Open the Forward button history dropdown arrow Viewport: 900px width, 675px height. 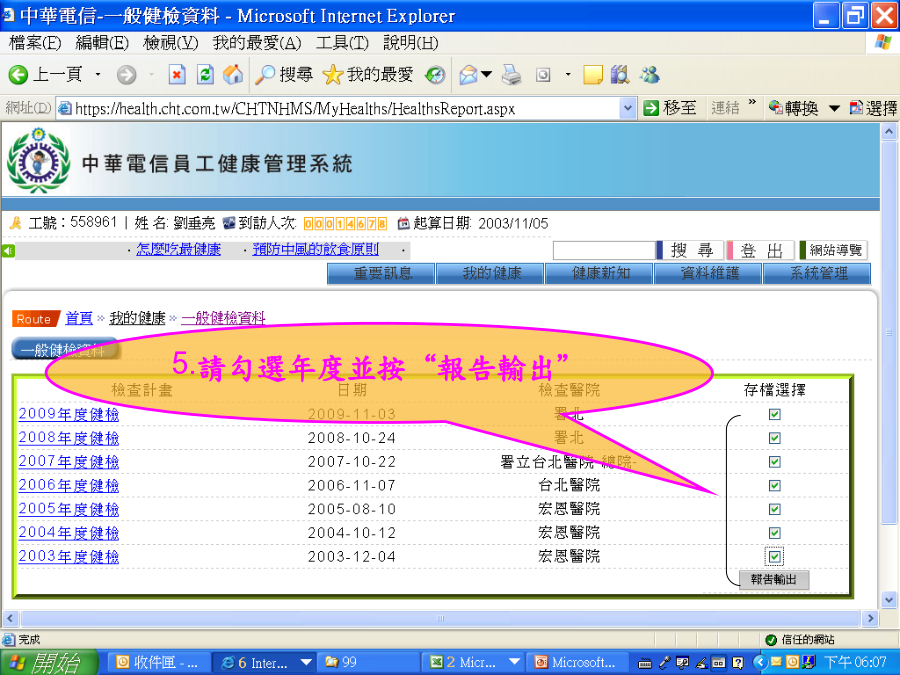click(152, 75)
